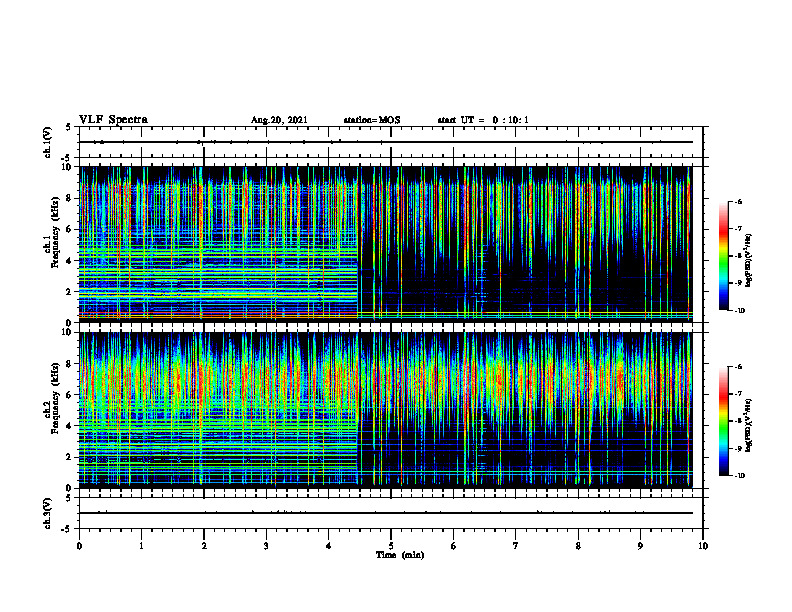Click the "-6" label on ch.2 colorbar
This screenshot has height=612, width=792.
(x=738, y=367)
